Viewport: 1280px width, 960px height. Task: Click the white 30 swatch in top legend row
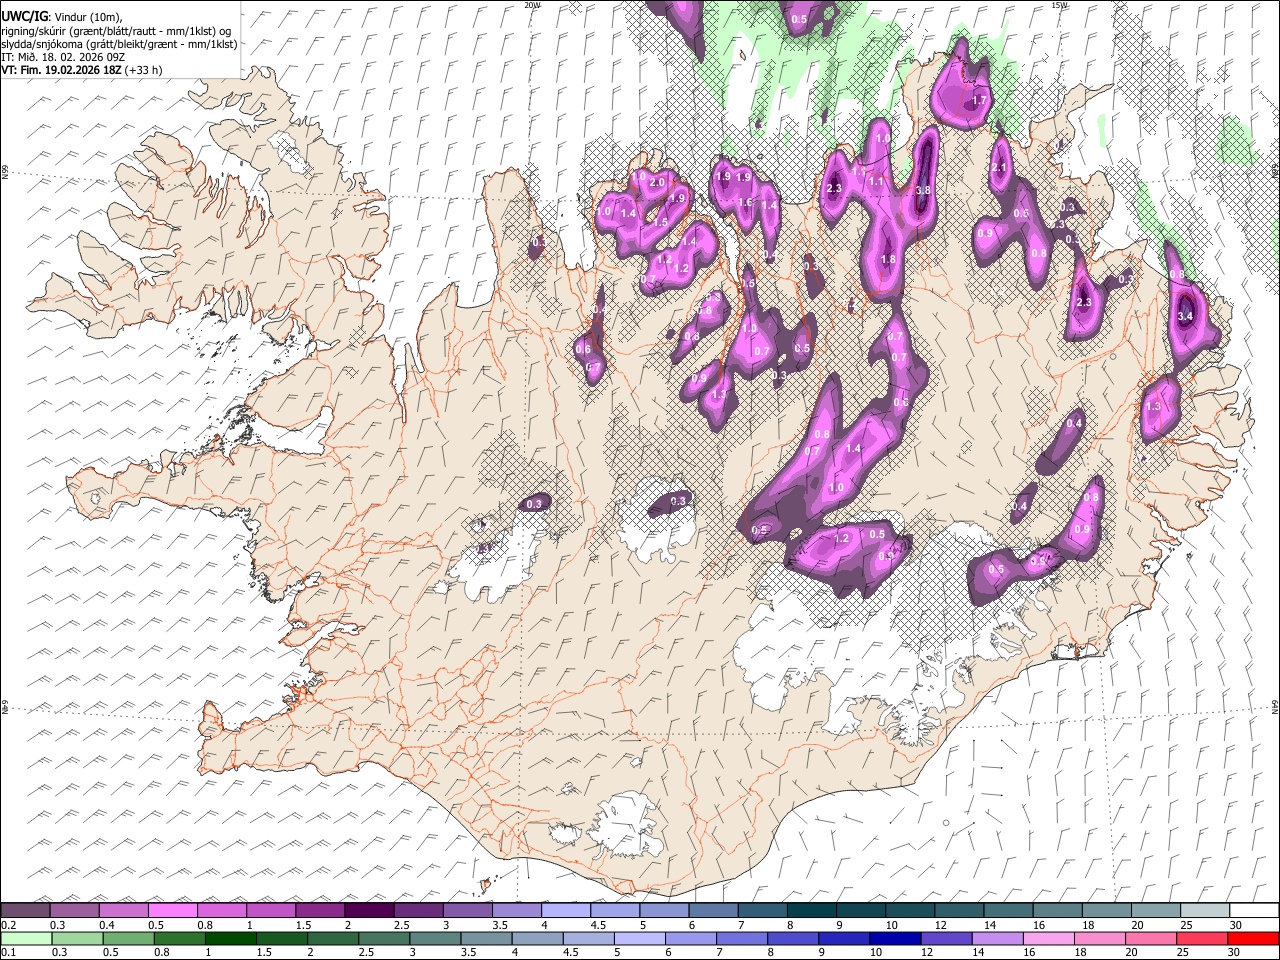[x=1253, y=911]
